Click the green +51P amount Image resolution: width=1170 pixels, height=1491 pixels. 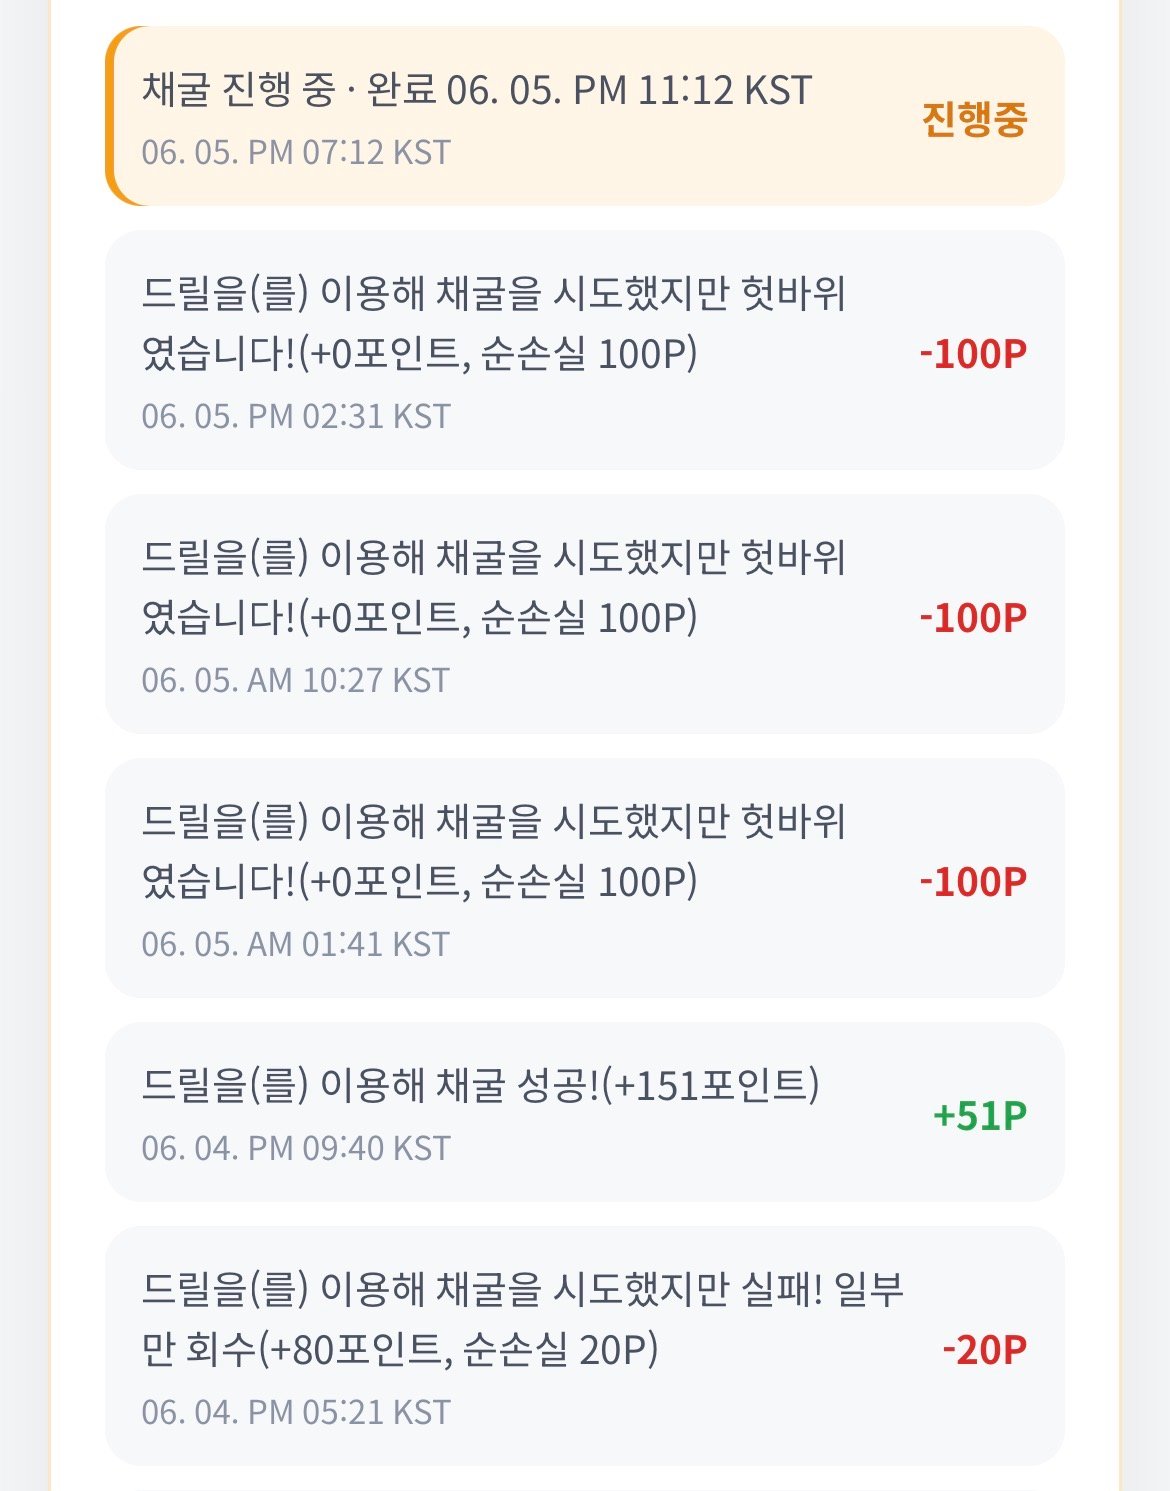[980, 1115]
